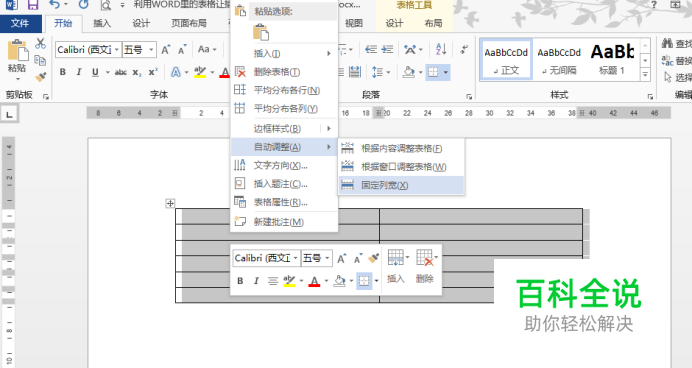Image resolution: width=692 pixels, height=368 pixels.
Task: Click the Save icon in title bar
Action: coord(33,5)
